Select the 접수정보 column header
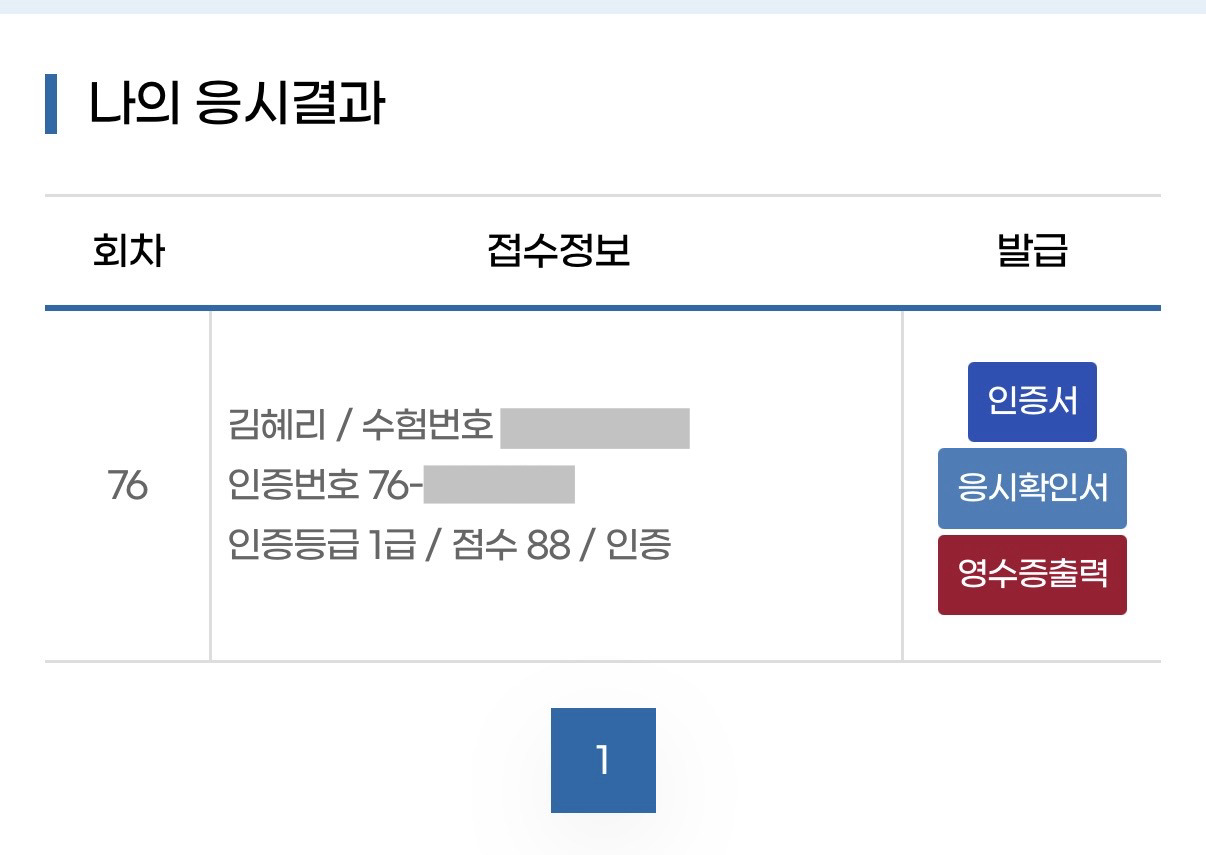This screenshot has height=855, width=1206. click(x=558, y=252)
